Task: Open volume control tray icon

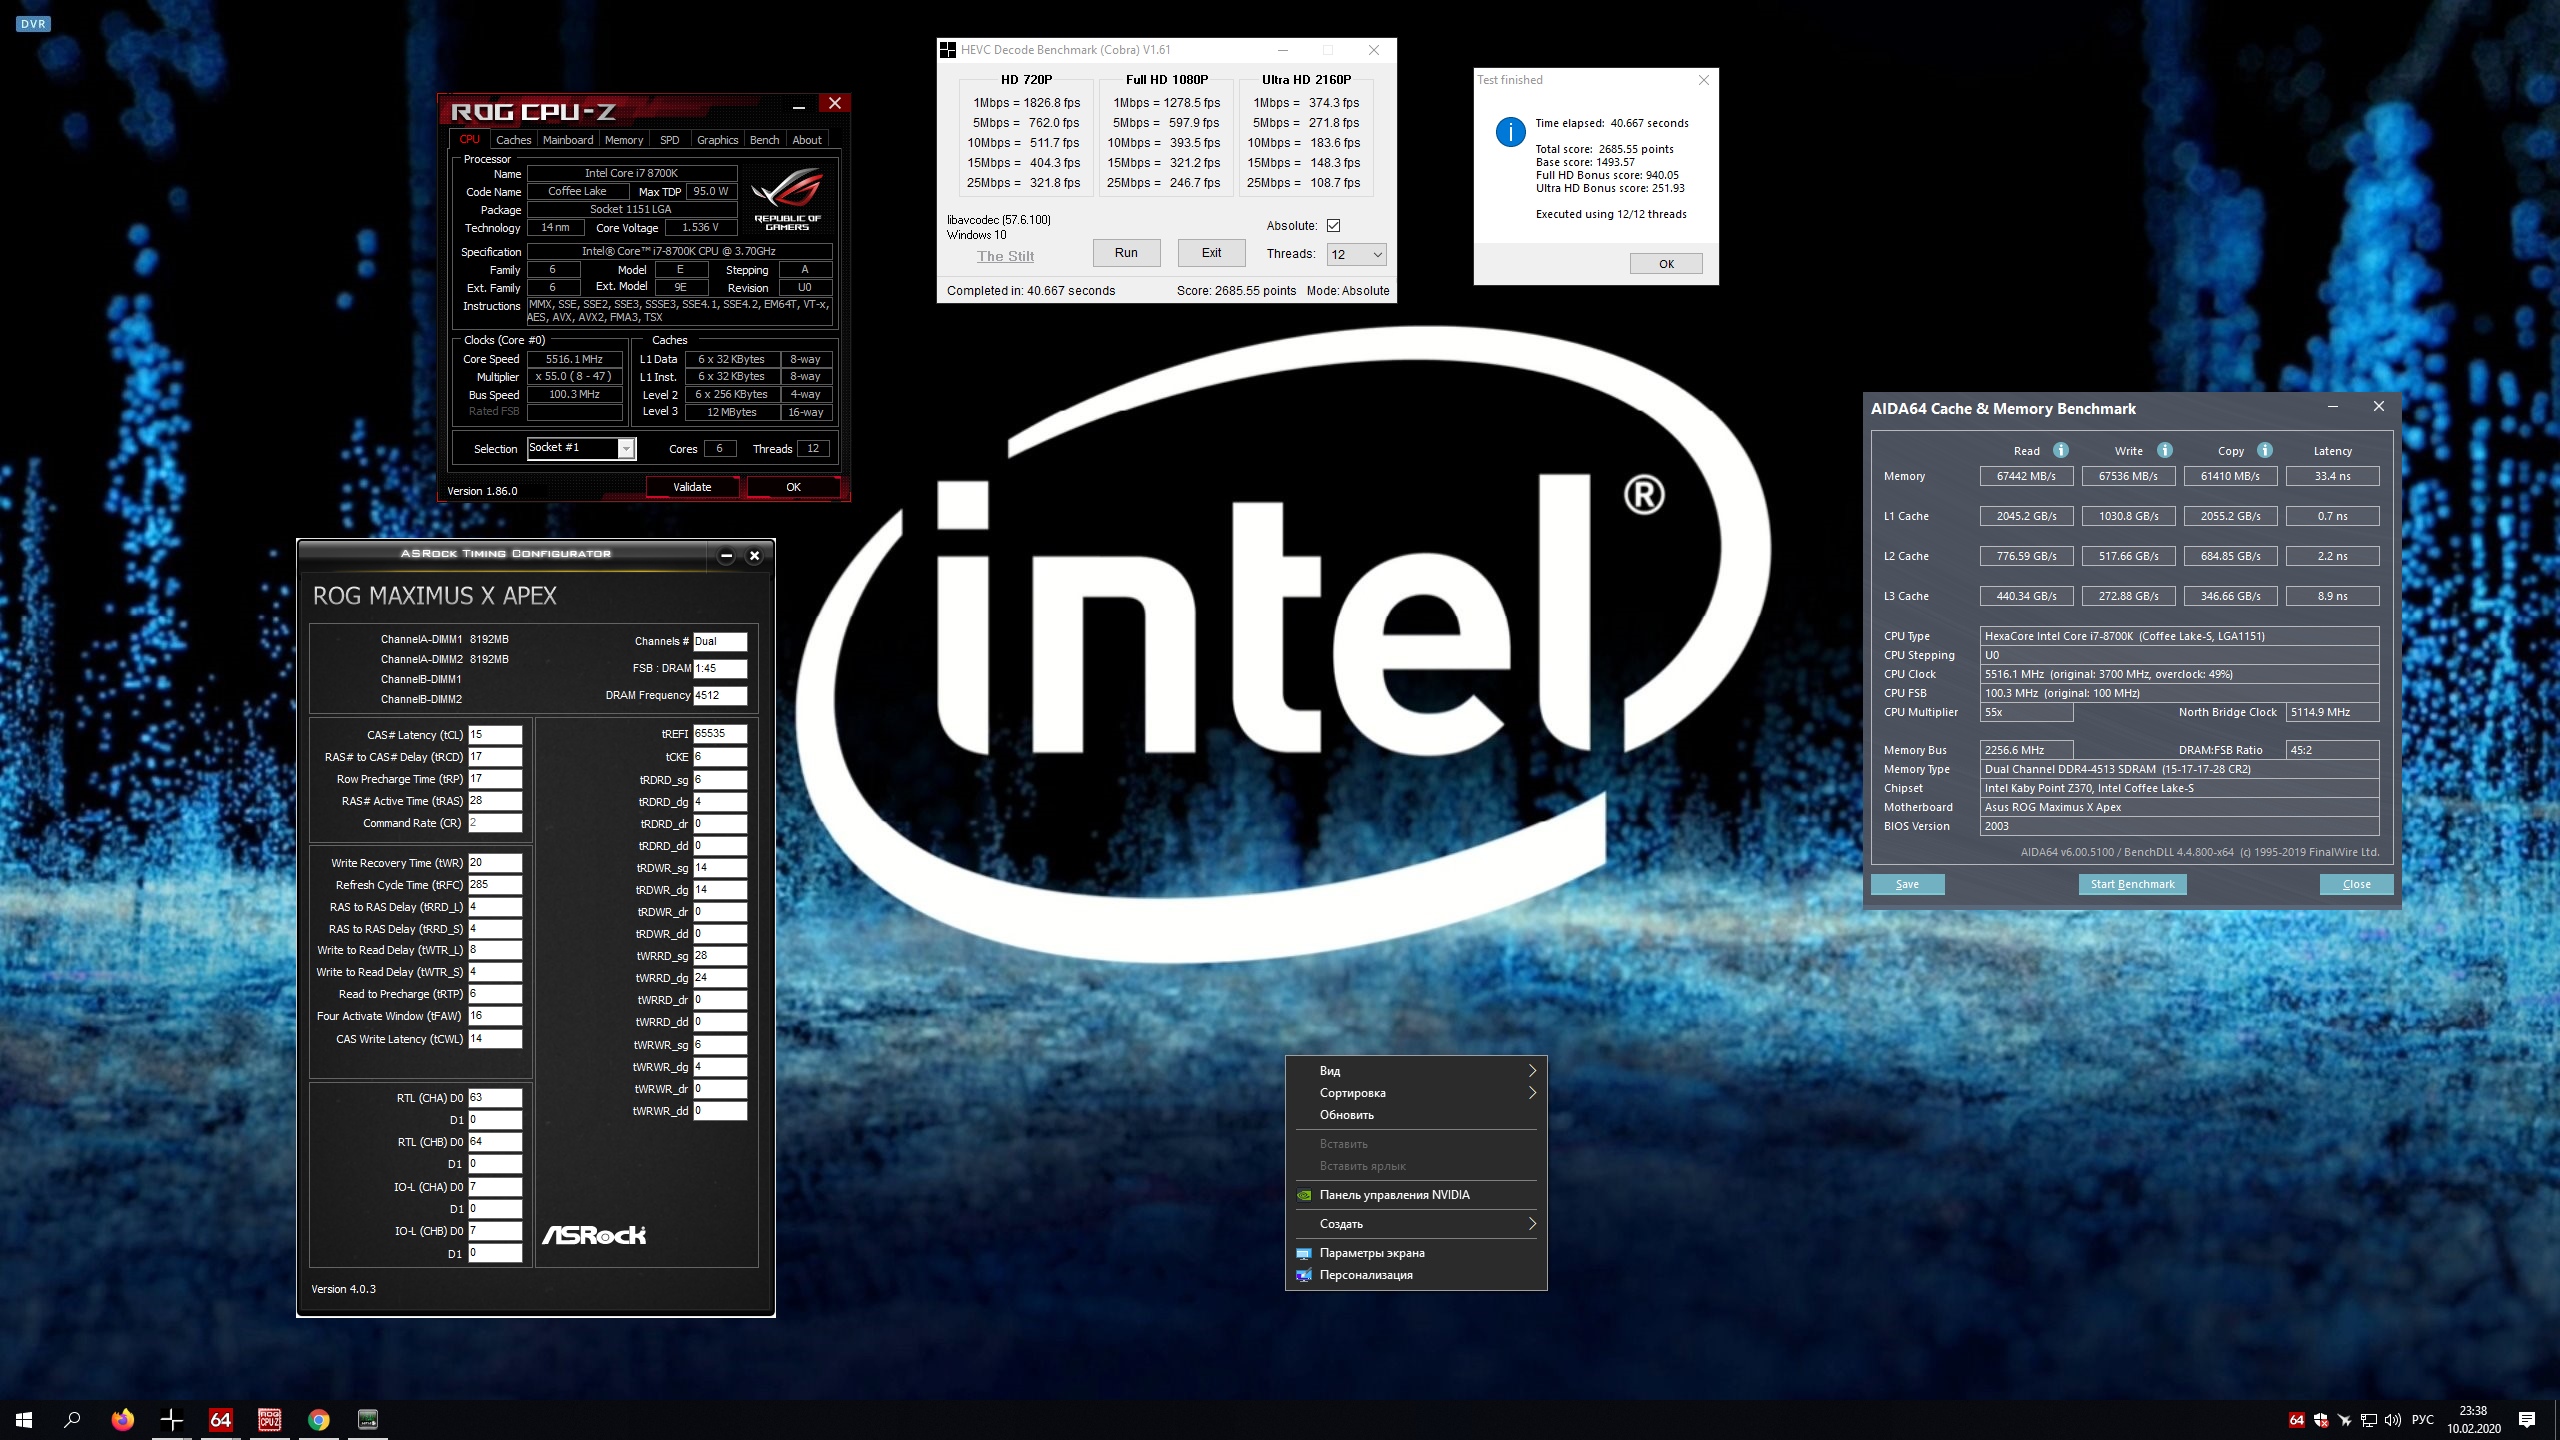Action: [x=2392, y=1420]
